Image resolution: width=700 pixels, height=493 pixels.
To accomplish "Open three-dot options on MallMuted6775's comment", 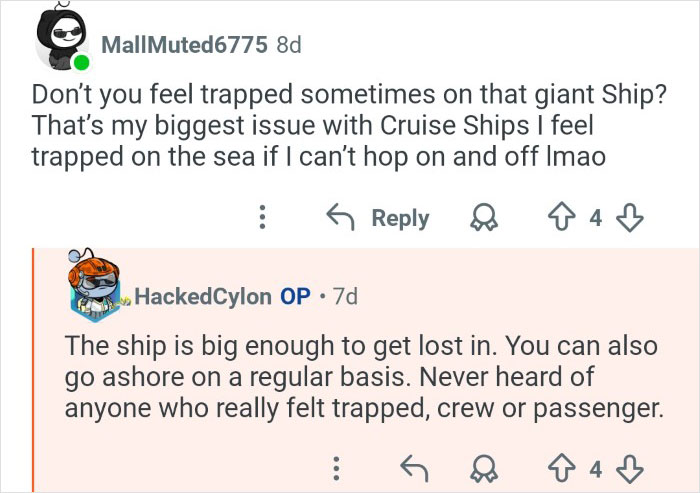I will pos(262,218).
